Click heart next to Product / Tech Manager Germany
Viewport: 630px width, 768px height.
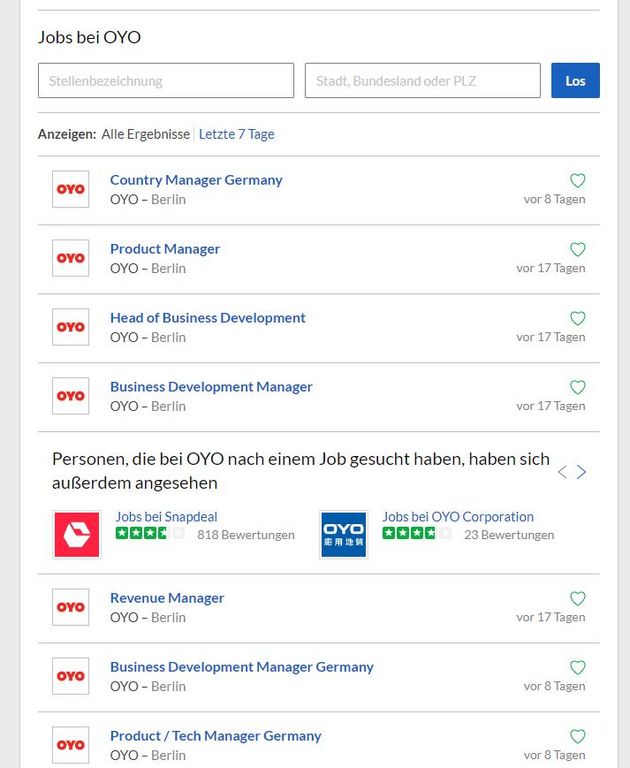[x=577, y=737]
